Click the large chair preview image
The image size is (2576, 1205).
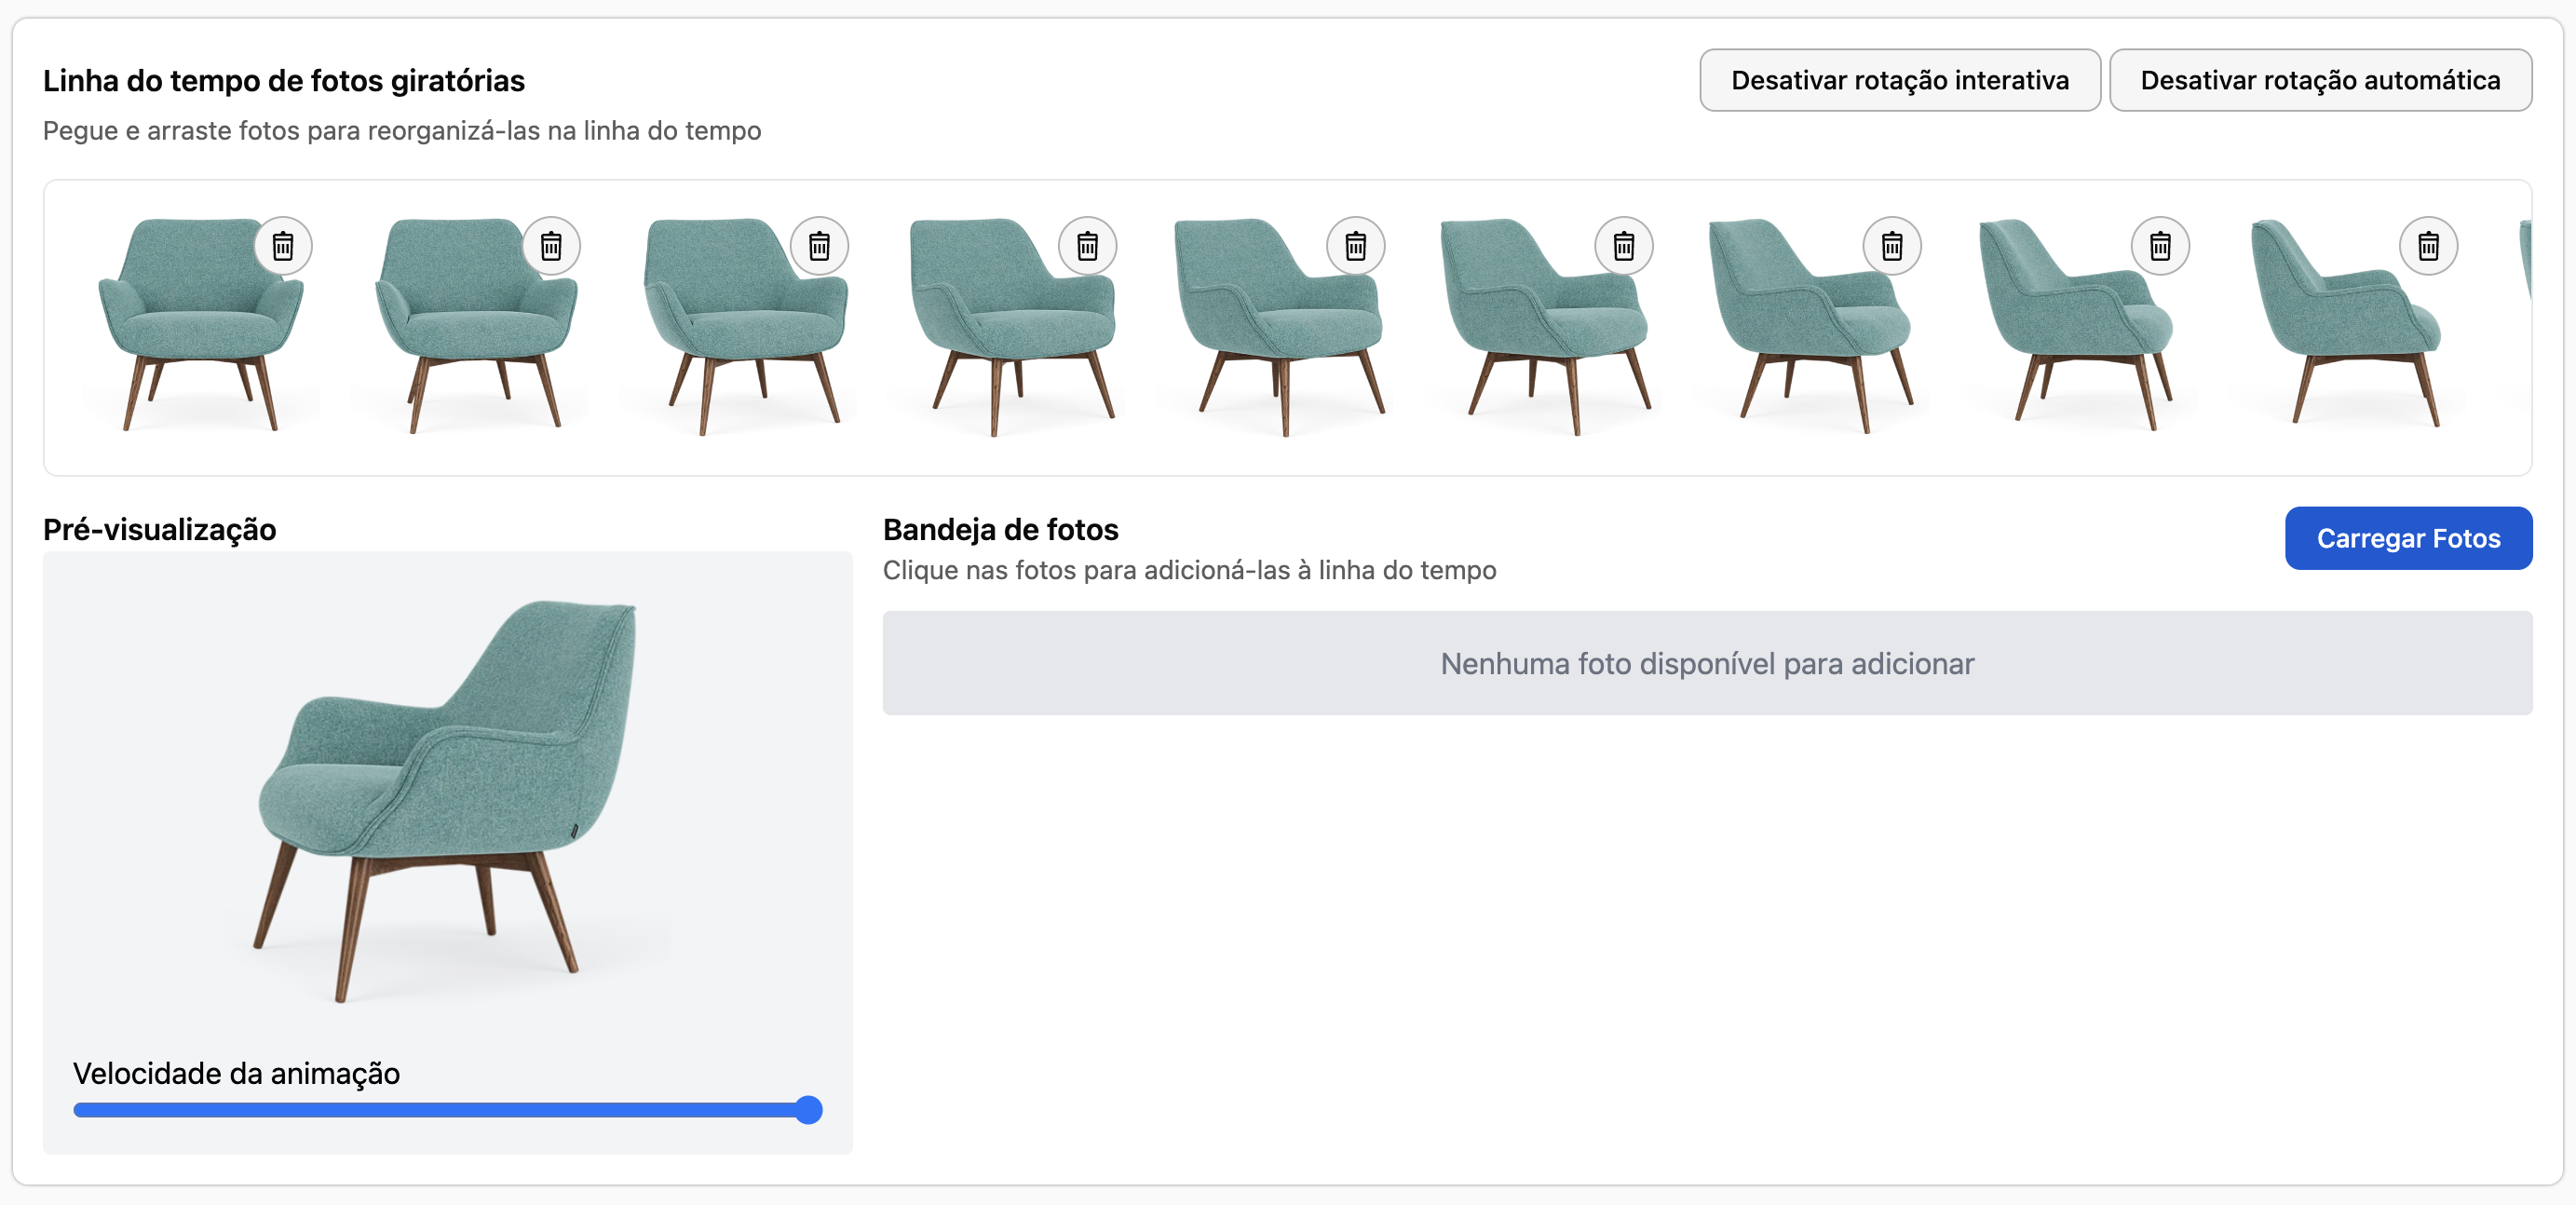click(x=447, y=800)
